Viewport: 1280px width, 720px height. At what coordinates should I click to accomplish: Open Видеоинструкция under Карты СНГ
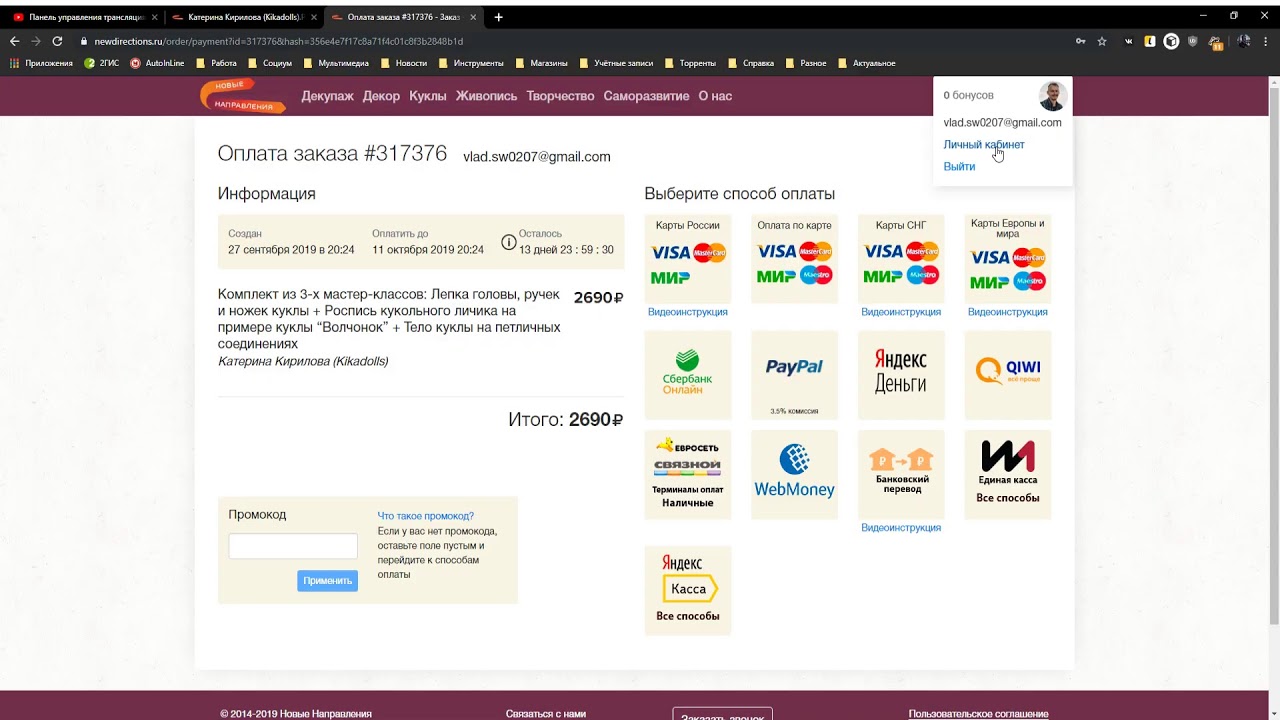click(901, 312)
